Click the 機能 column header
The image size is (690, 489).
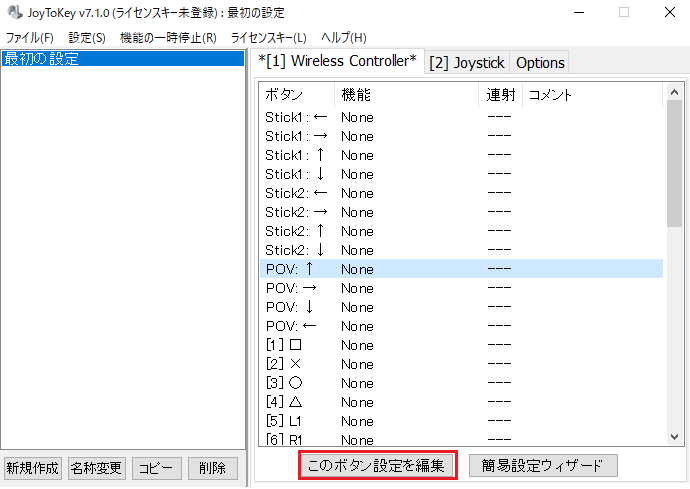click(x=406, y=95)
